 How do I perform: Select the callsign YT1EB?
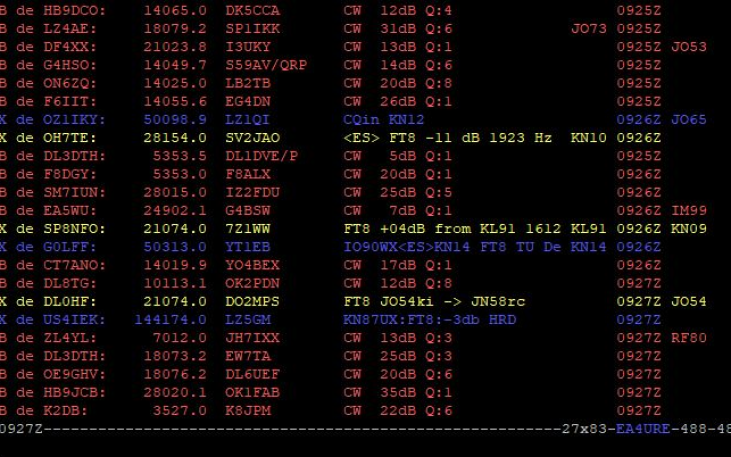click(248, 247)
